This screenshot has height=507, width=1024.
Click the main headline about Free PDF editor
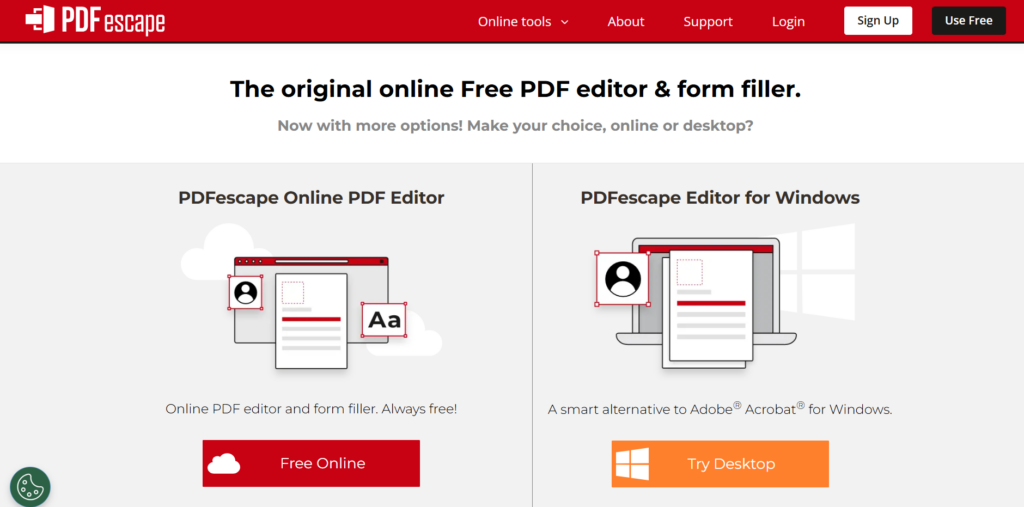click(x=515, y=90)
